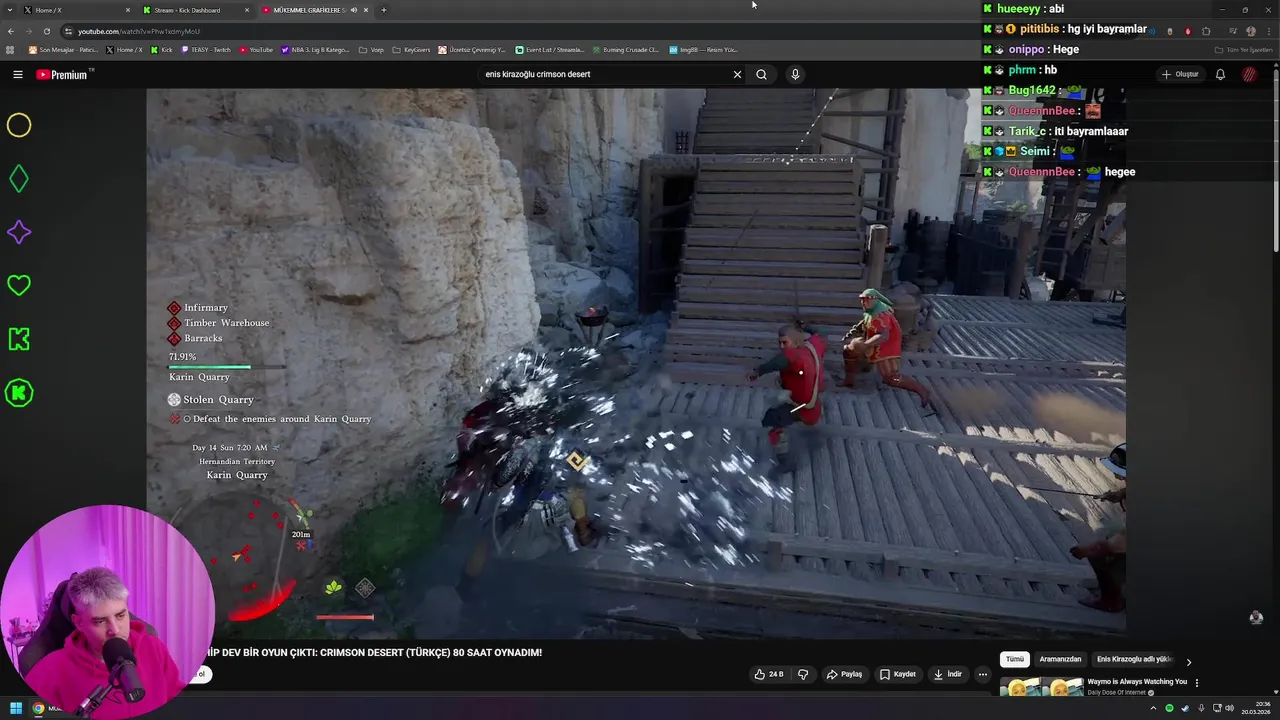This screenshot has width=1280, height=720.
Task: Close the Stream - Kick Dashboard tab
Action: (x=247, y=10)
